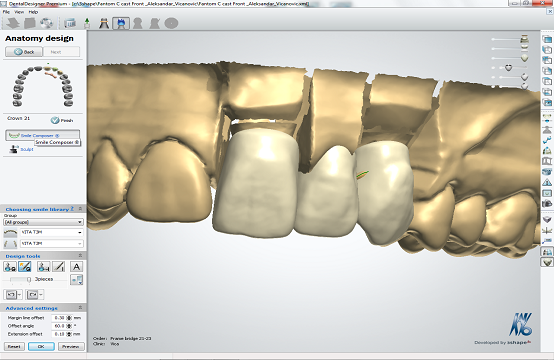Viewport: 554px width, 360px height.
Task: Open help link beside Choosing smile library
Action: 72,209
